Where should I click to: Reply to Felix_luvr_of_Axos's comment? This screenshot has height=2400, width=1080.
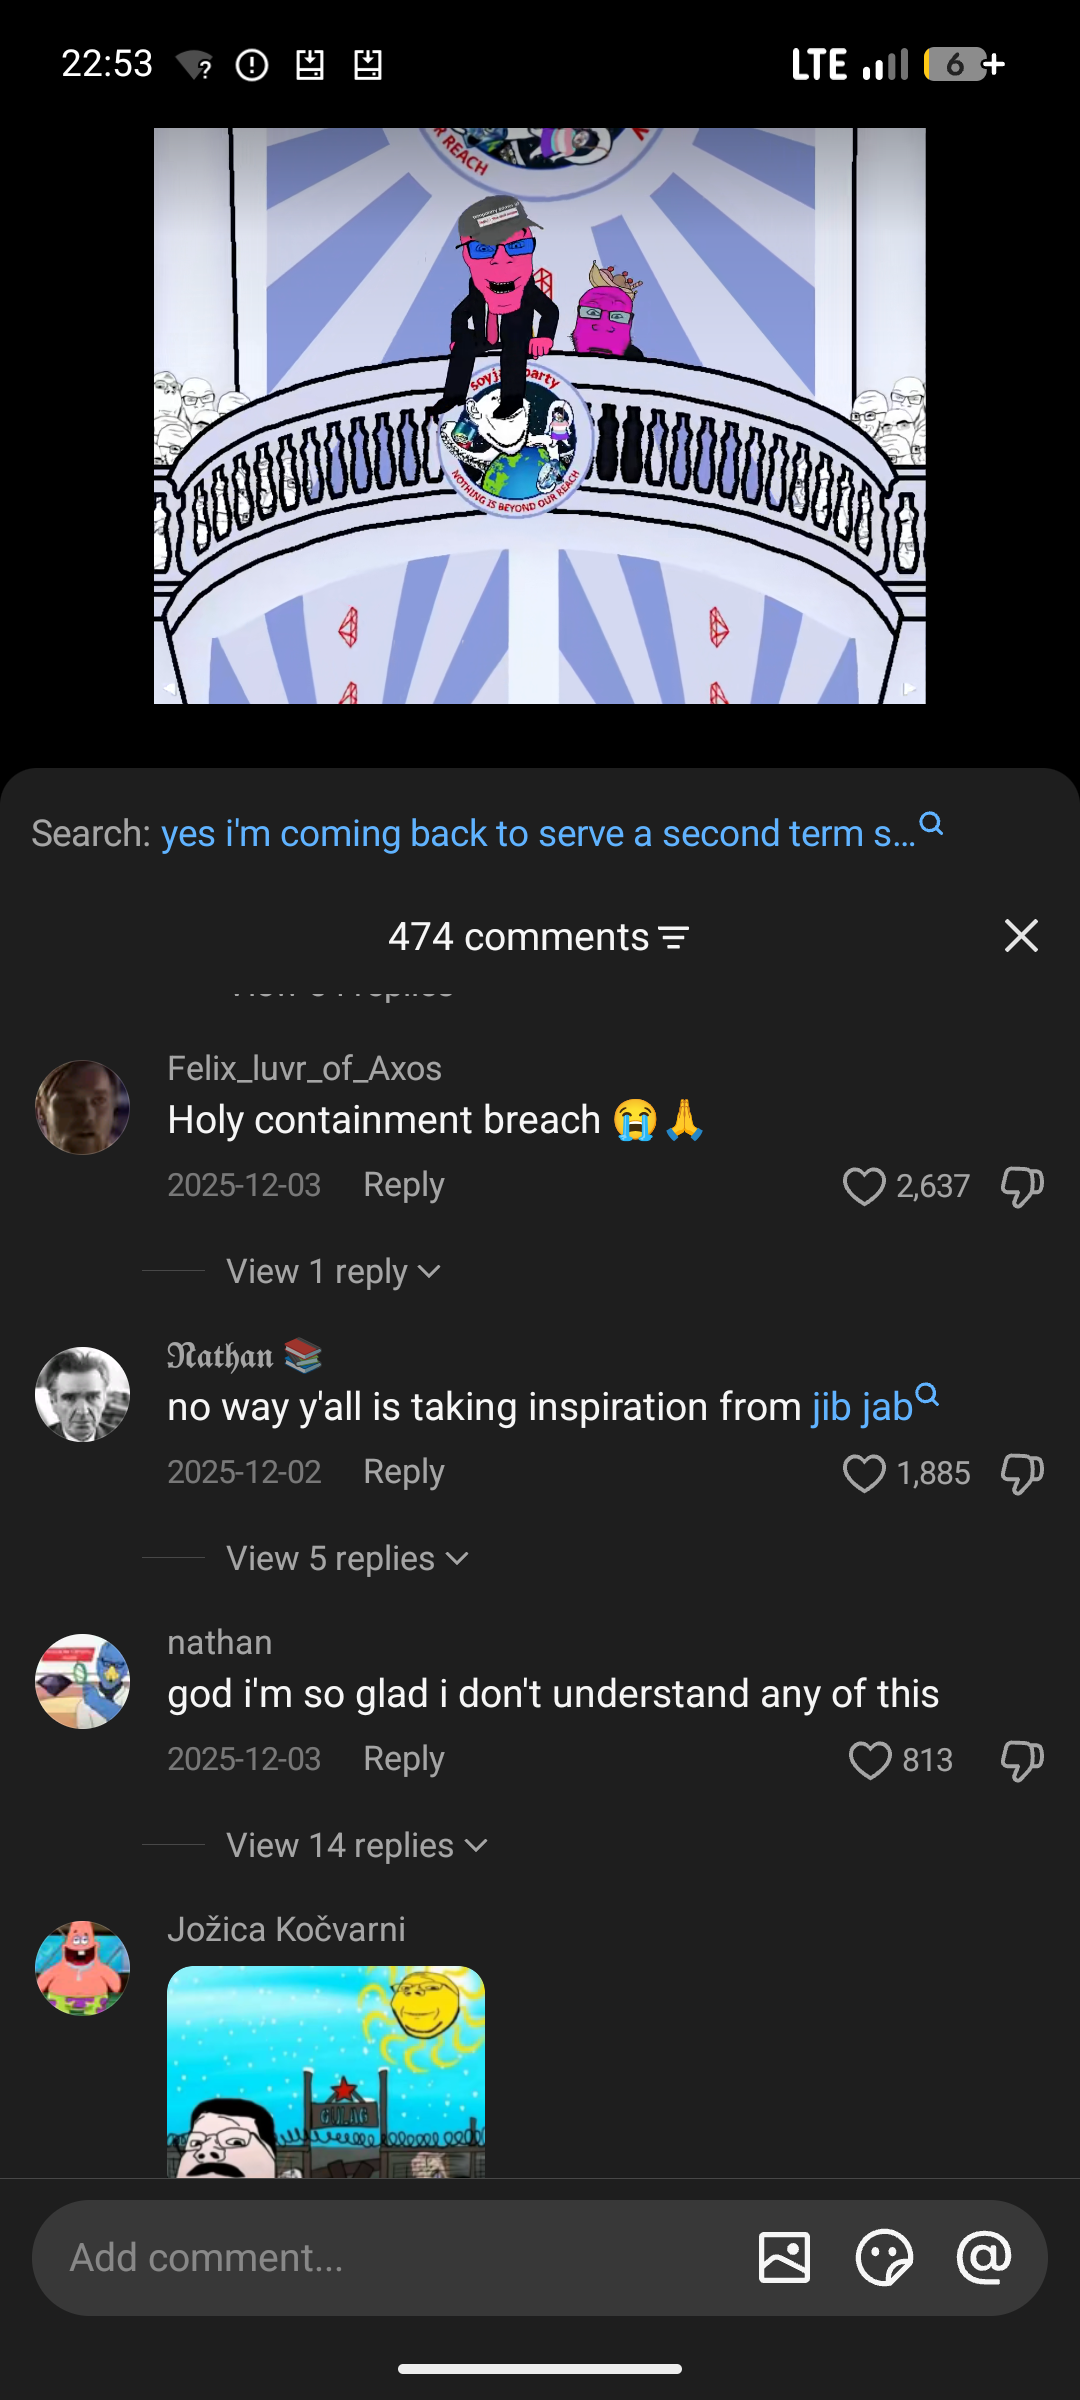tap(403, 1185)
